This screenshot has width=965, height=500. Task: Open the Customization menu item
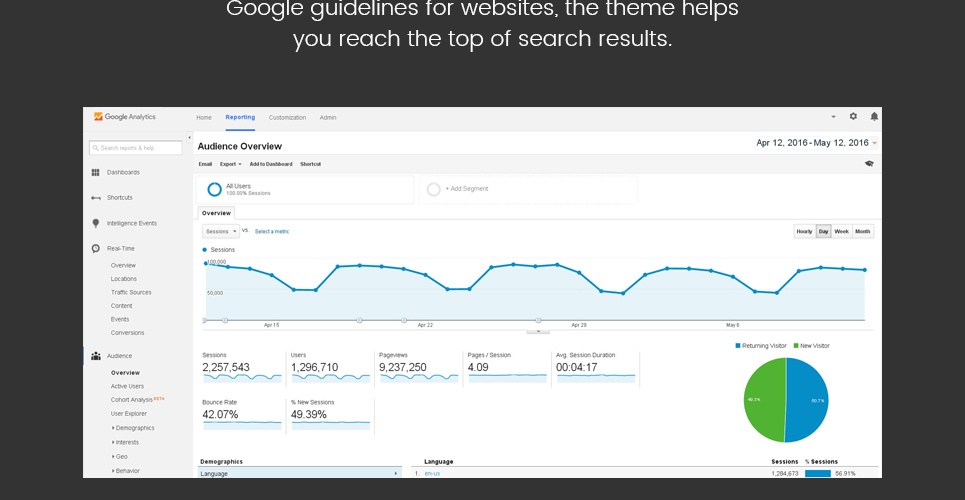click(287, 118)
